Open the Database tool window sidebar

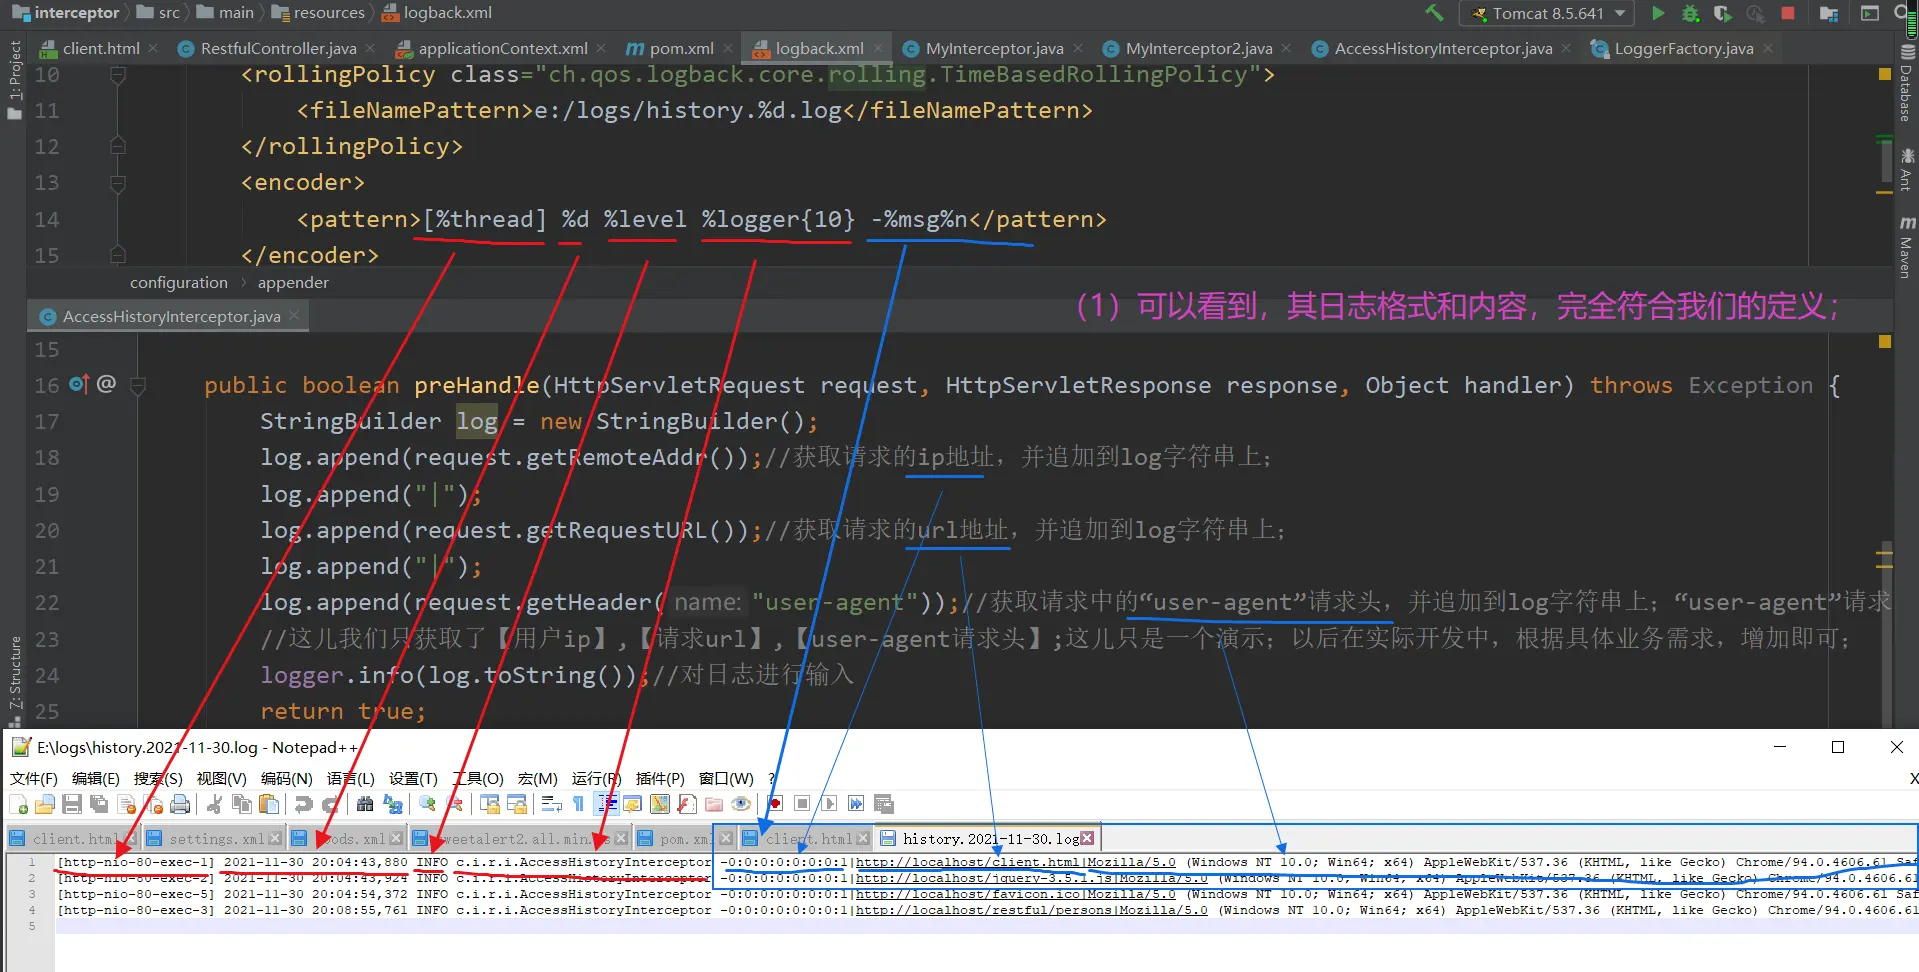pyautogui.click(x=1906, y=85)
